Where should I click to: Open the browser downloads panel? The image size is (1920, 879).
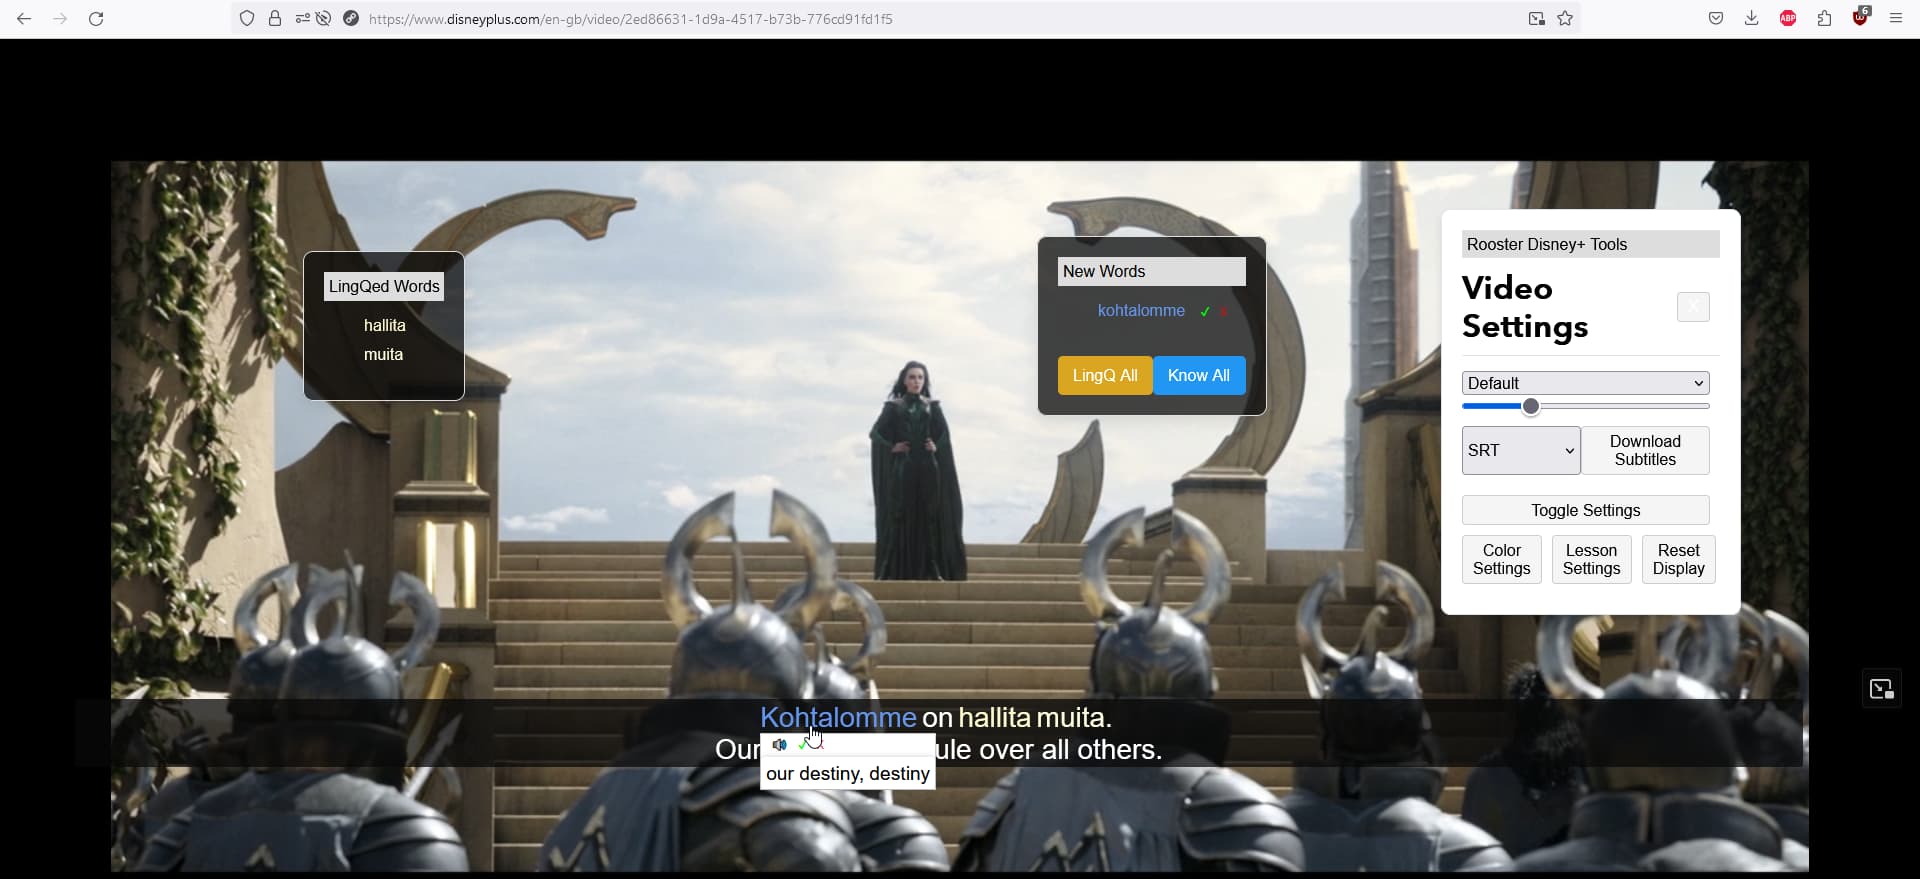(1752, 19)
